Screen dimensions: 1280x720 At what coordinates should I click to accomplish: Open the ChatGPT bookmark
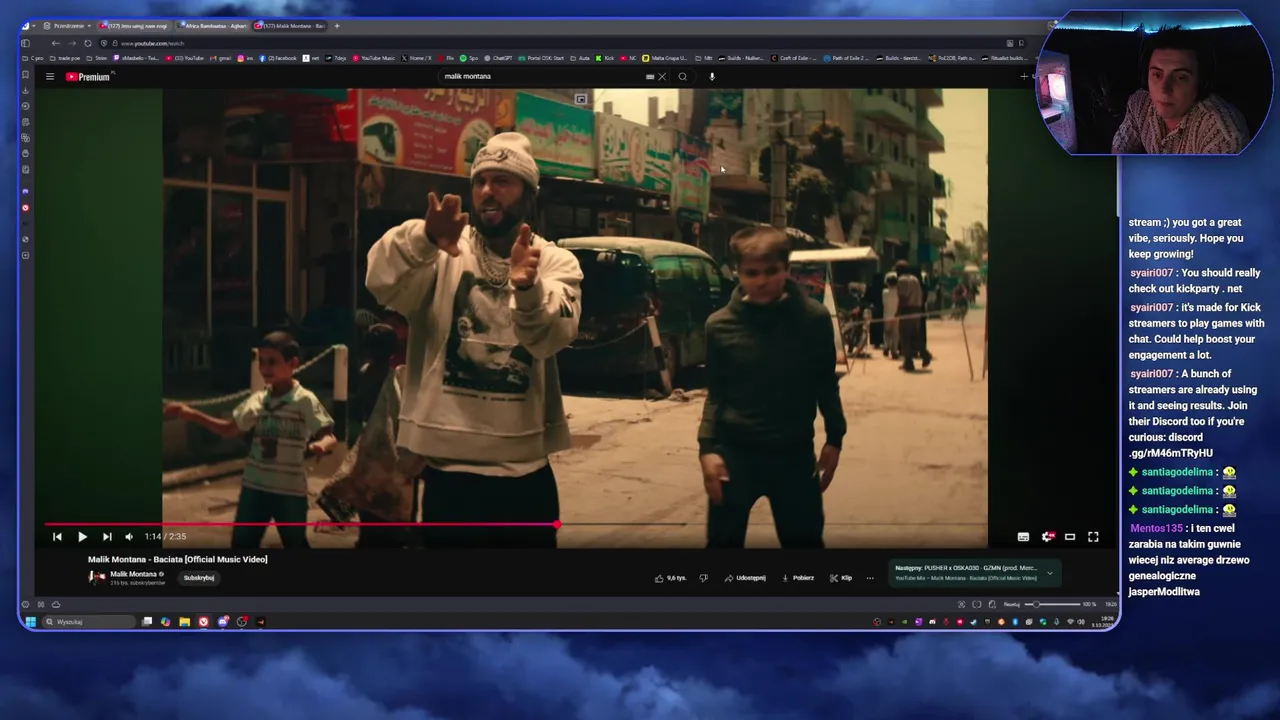coord(500,58)
